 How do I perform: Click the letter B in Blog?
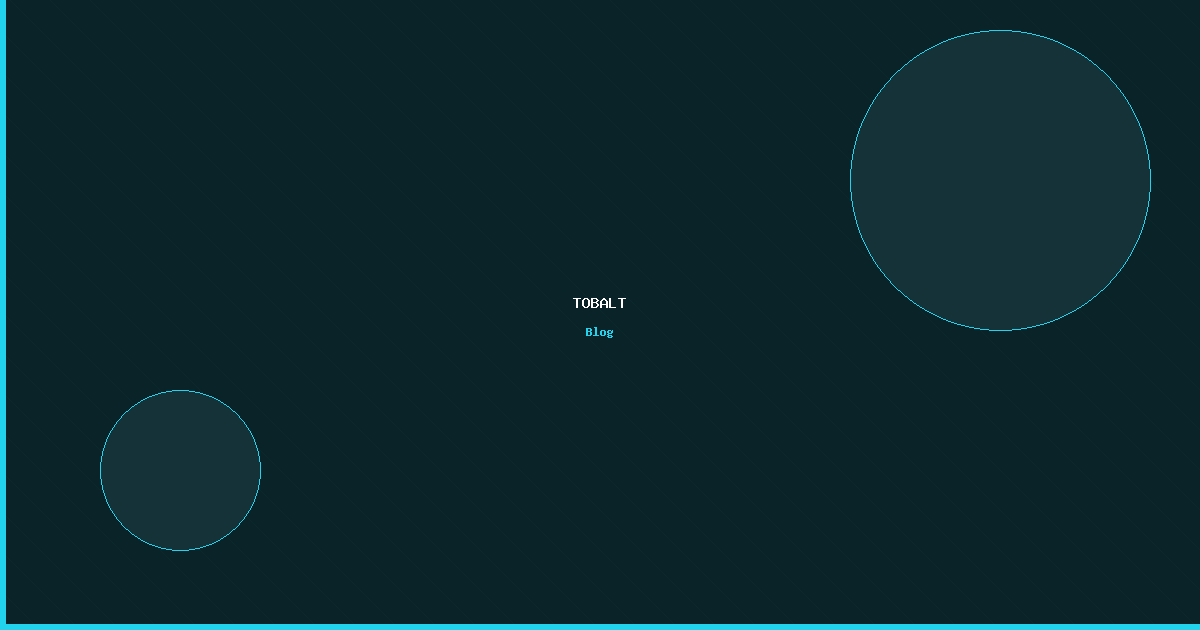(x=589, y=332)
